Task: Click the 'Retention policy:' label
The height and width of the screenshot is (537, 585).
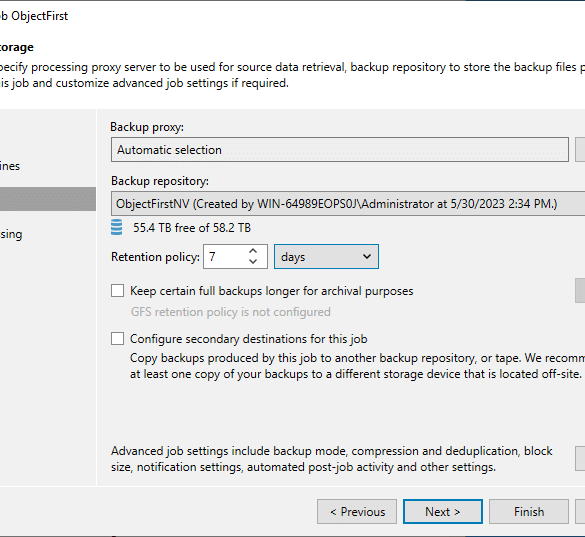Action: point(155,257)
